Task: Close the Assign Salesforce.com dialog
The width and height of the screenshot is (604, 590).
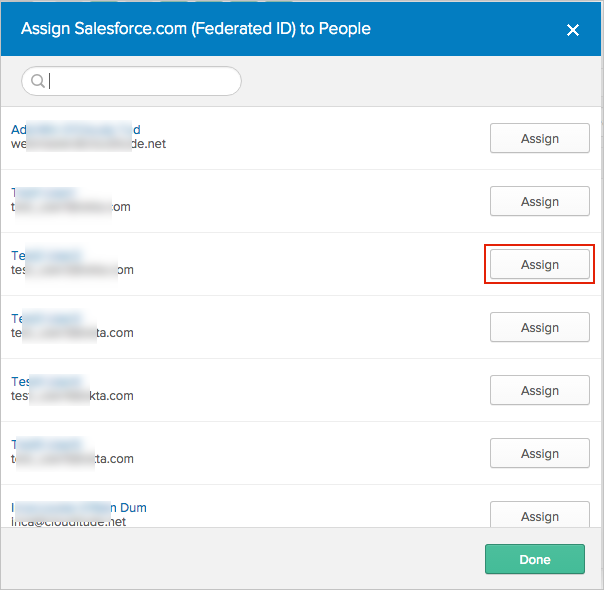Action: coord(573,30)
